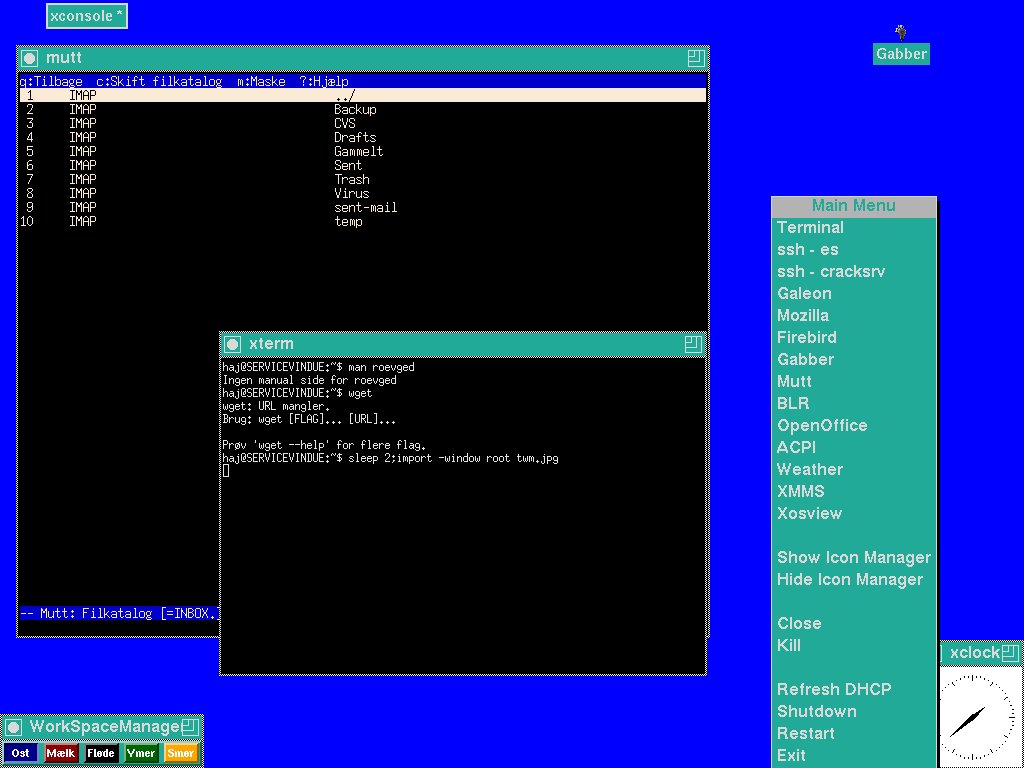Viewport: 1024px width, 768px height.
Task: Click the WorkSpaceManager iconify dot
Action: (14, 727)
